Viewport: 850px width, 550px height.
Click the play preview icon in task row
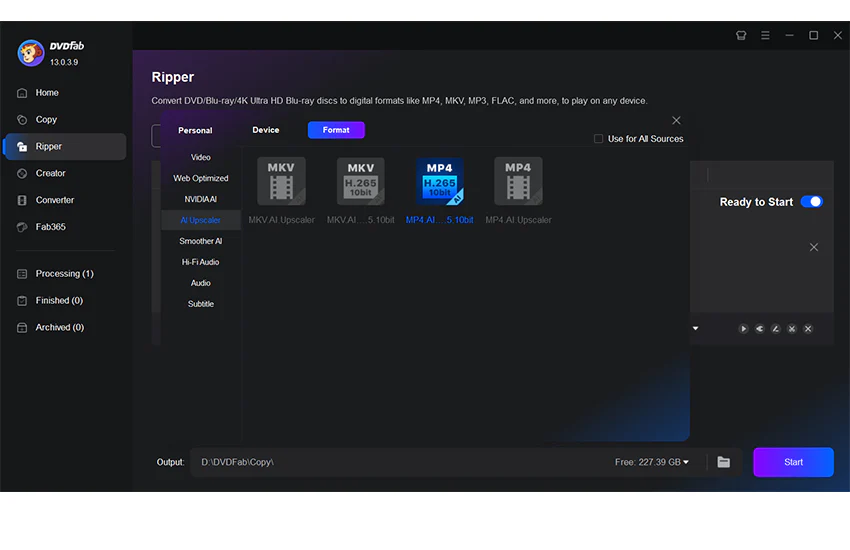[743, 329]
